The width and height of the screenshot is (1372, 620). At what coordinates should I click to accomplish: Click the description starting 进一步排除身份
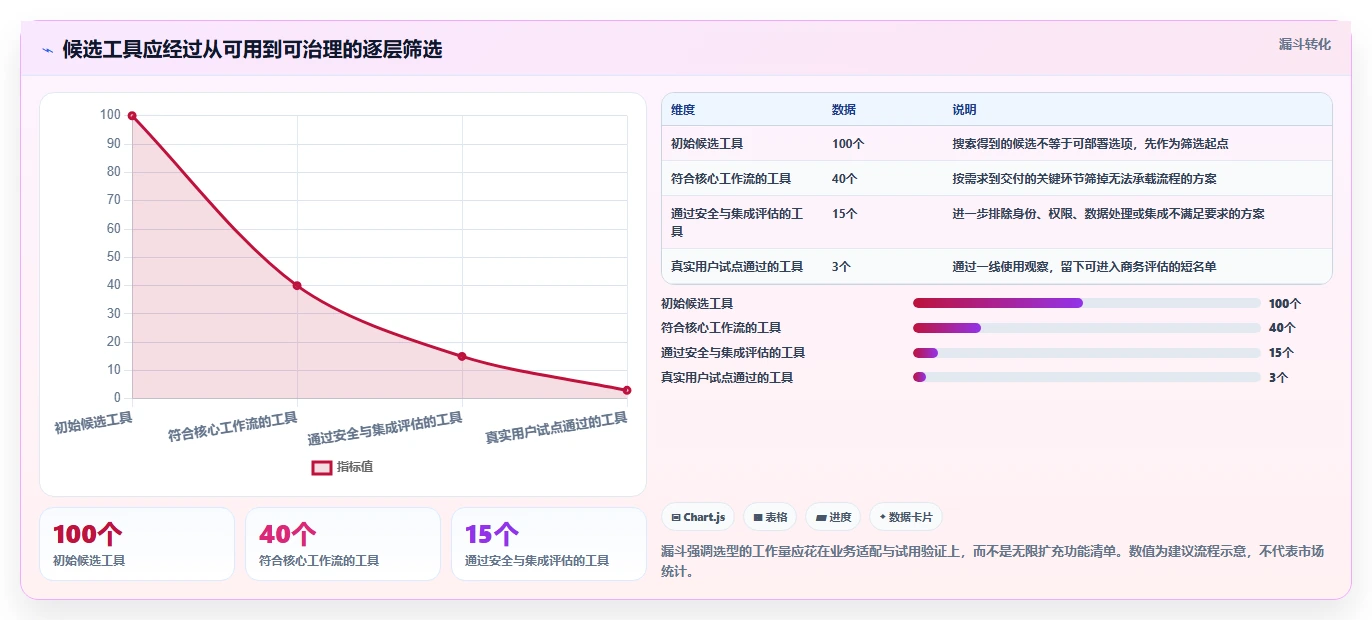[1108, 214]
